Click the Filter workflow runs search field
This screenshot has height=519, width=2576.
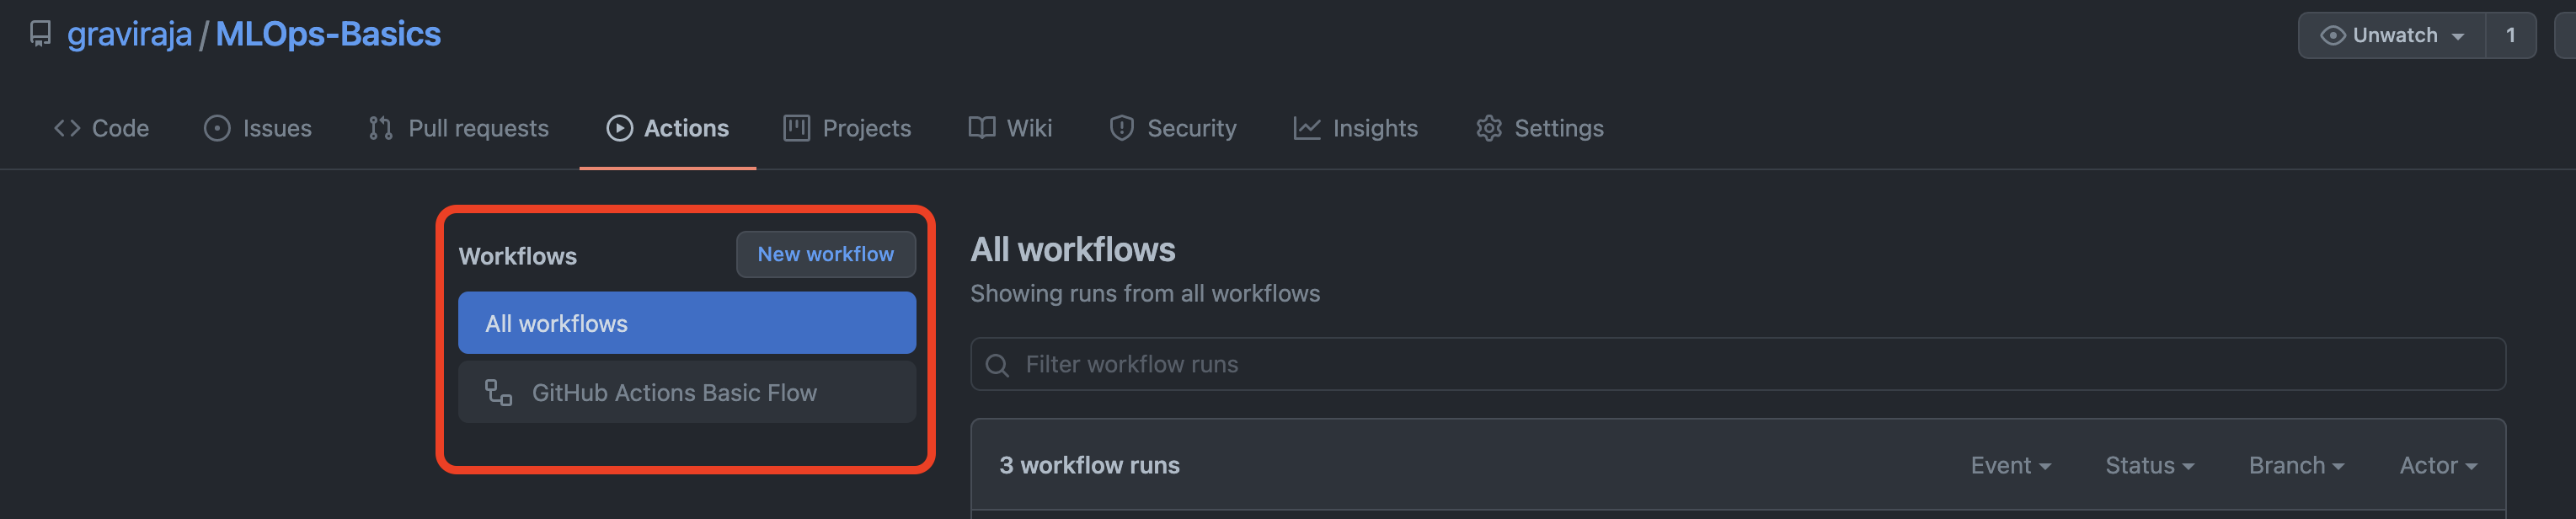coord(1736,364)
